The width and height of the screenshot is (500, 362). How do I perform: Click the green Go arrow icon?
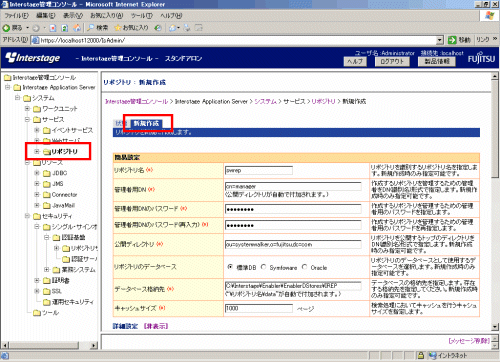tap(452, 40)
